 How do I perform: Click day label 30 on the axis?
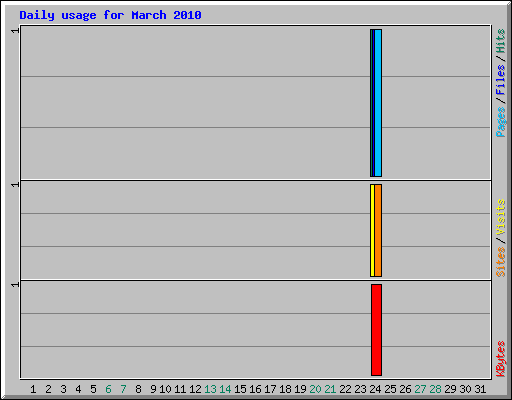pos(465,389)
